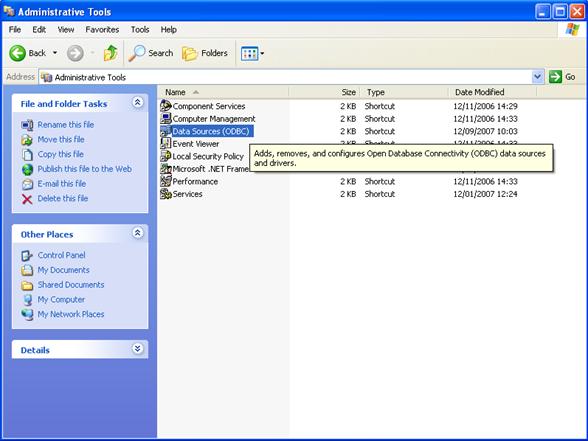Click Move this file link
This screenshot has width=588, height=441.
click(x=61, y=140)
